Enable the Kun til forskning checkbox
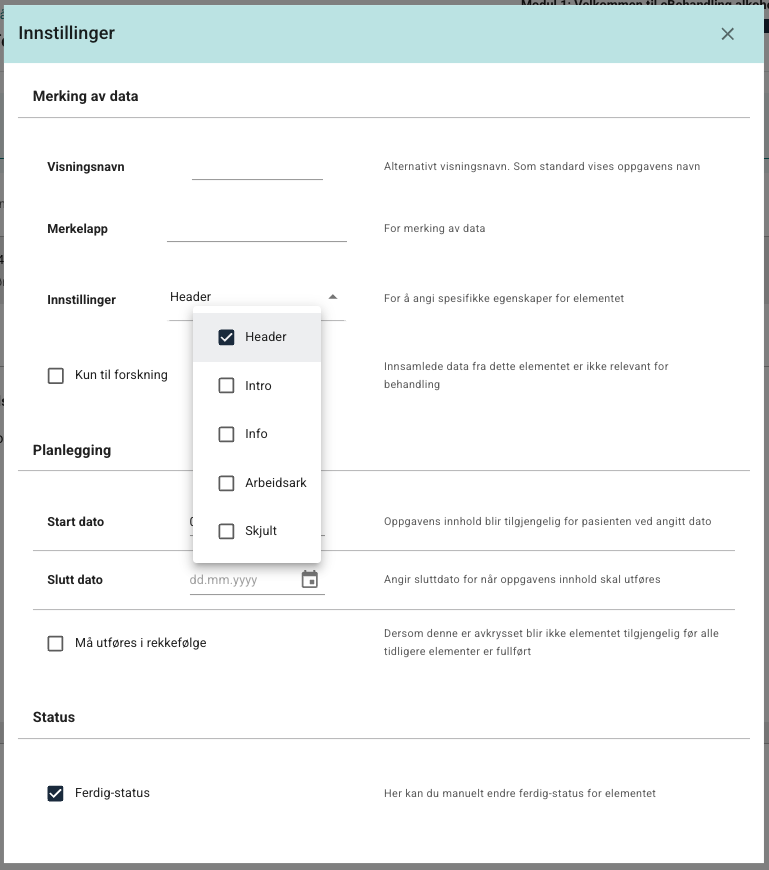This screenshot has height=870, width=769. click(x=55, y=376)
